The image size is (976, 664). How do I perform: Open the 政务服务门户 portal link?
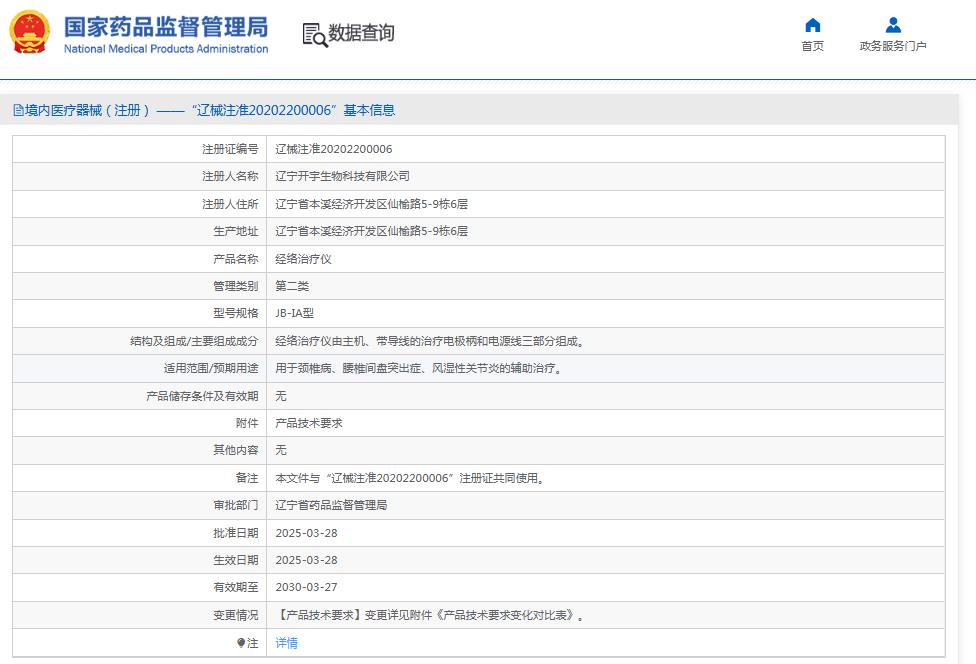point(893,47)
